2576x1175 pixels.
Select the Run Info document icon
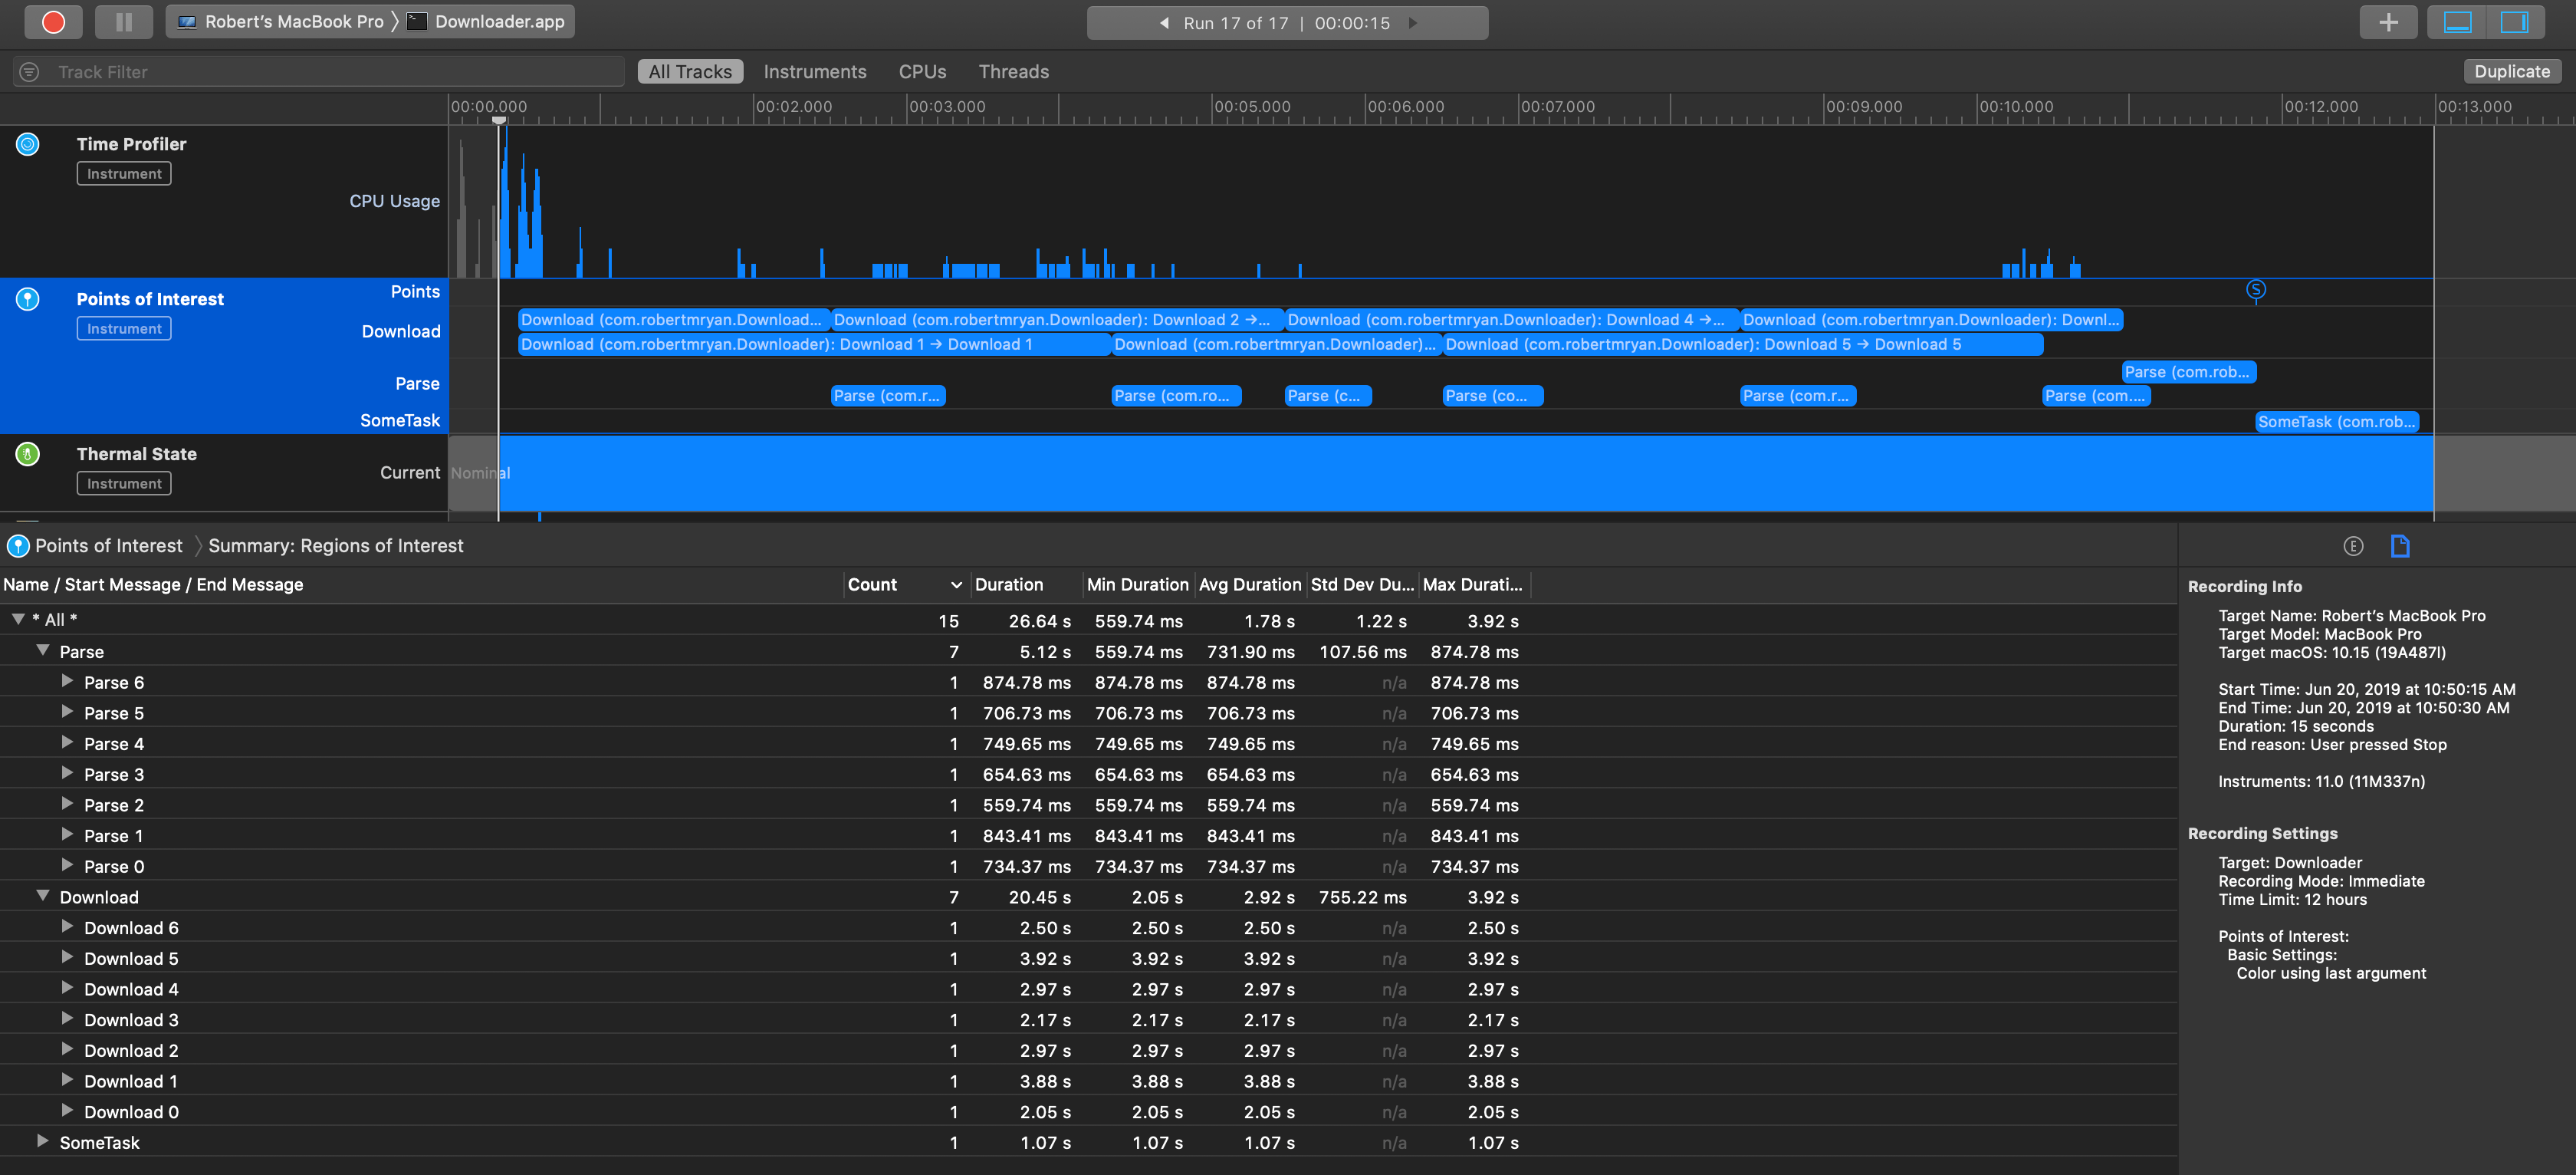(x=2399, y=546)
